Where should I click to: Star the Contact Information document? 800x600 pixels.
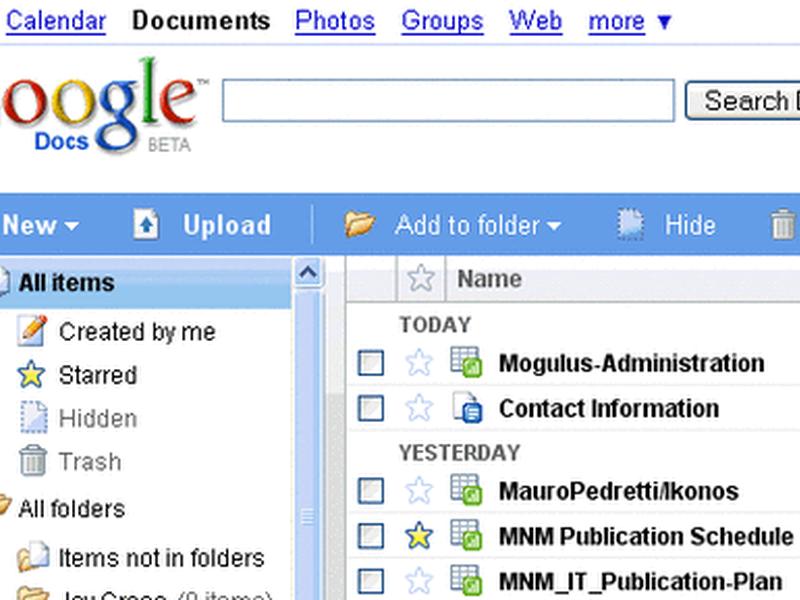(419, 407)
